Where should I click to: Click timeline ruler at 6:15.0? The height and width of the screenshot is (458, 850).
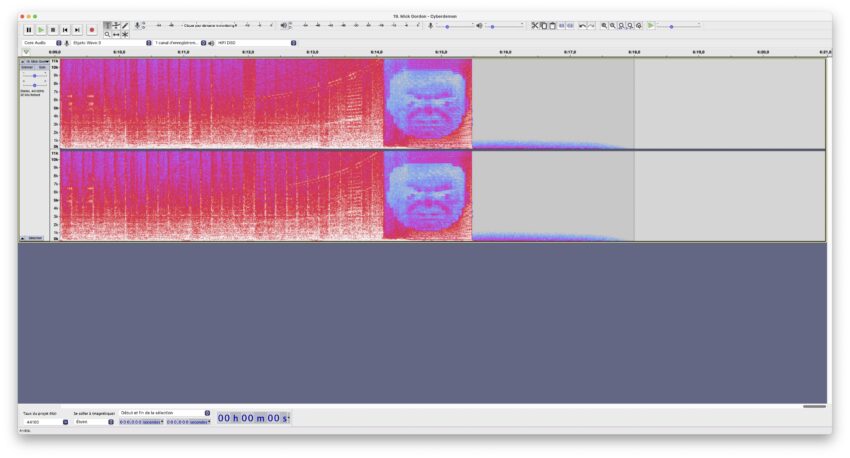coord(441,52)
